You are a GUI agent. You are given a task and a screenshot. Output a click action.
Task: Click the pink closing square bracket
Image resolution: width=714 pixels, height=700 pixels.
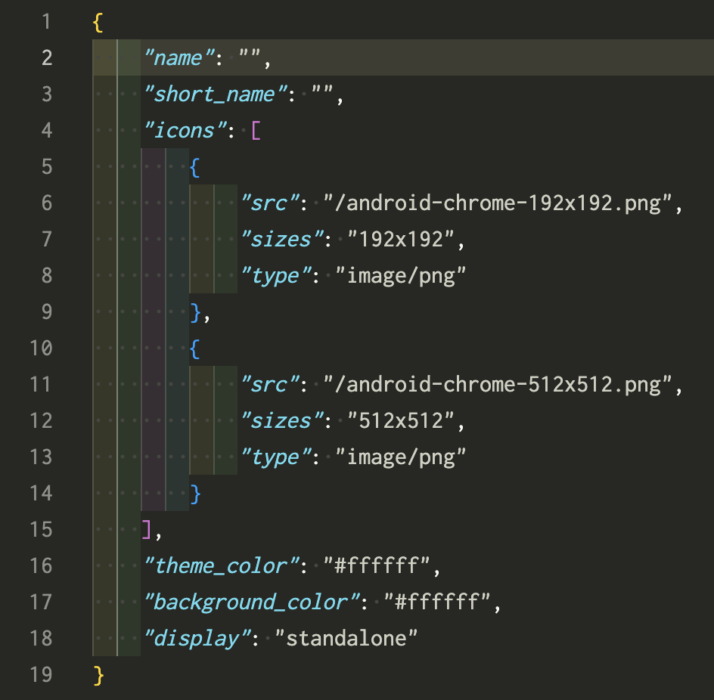(146, 530)
